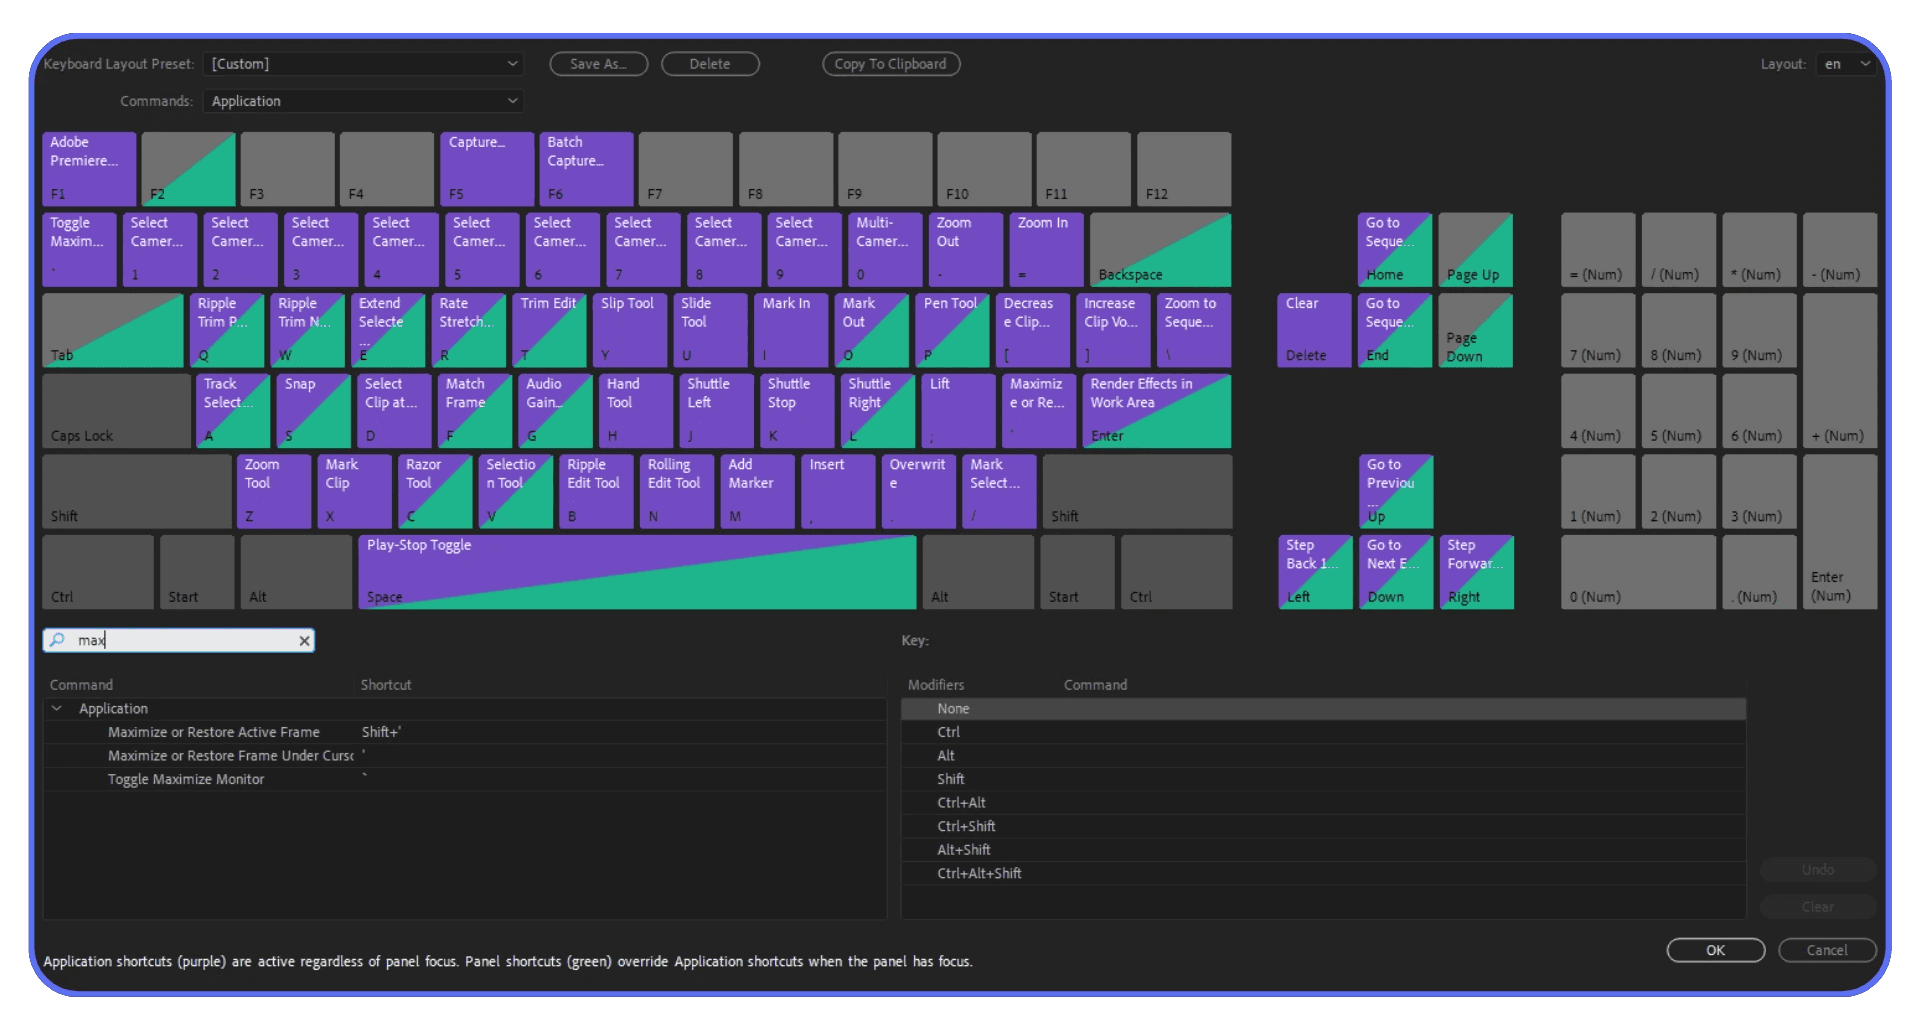Click the Pen Tool key
Screen dimensions: 1920x1033
[x=951, y=330]
